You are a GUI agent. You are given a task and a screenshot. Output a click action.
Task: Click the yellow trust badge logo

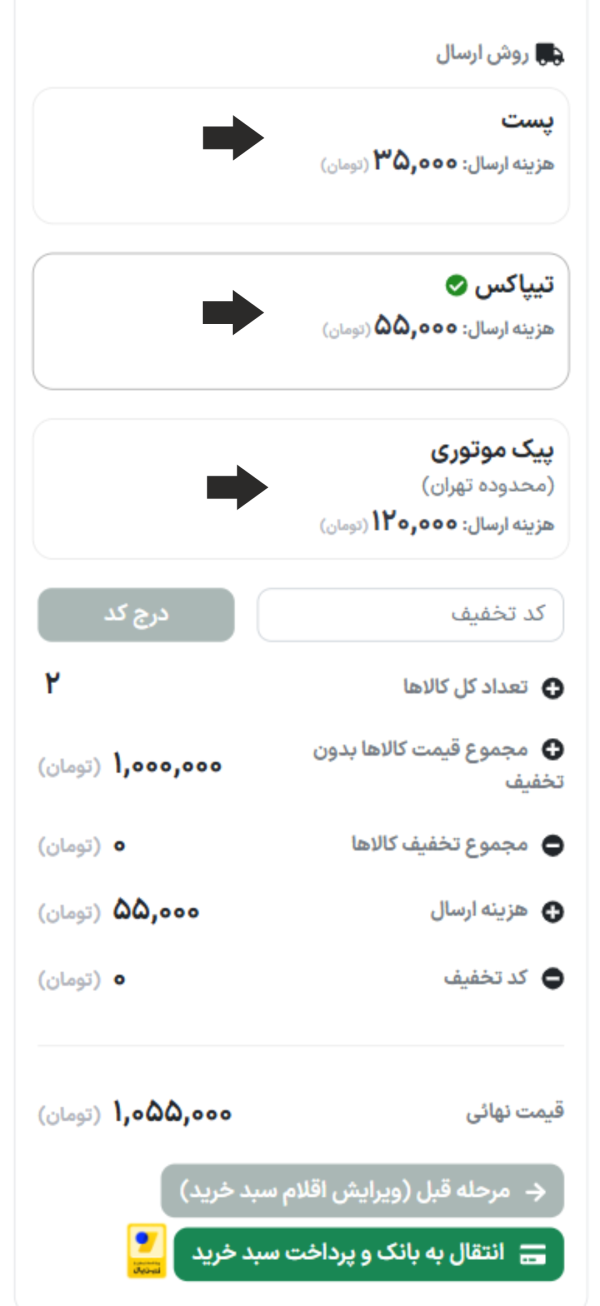coord(146,1250)
